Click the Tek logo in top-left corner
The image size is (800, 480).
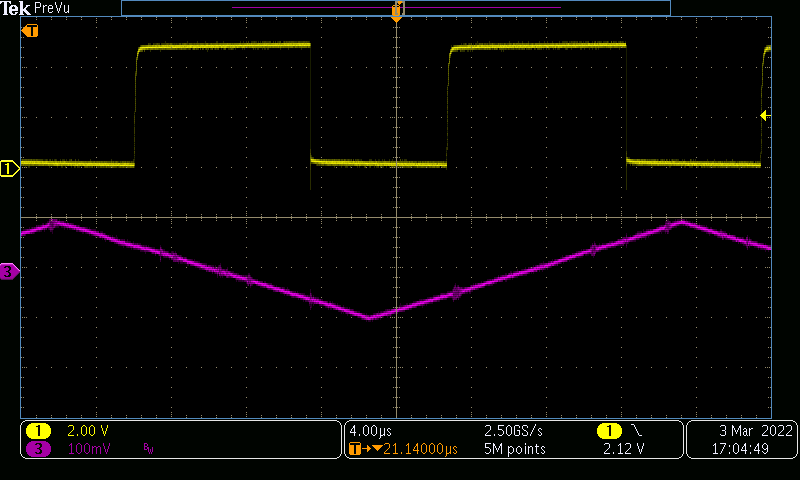[16, 8]
